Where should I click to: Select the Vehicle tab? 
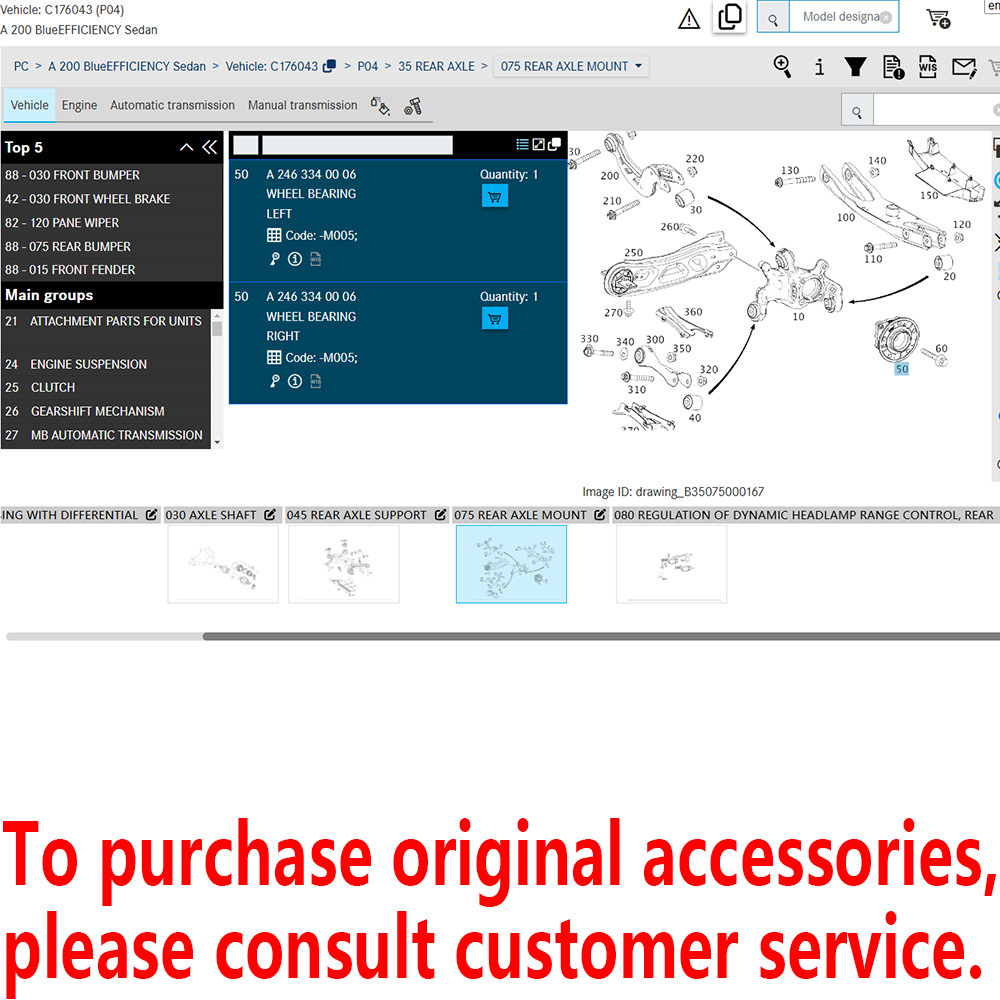click(29, 105)
